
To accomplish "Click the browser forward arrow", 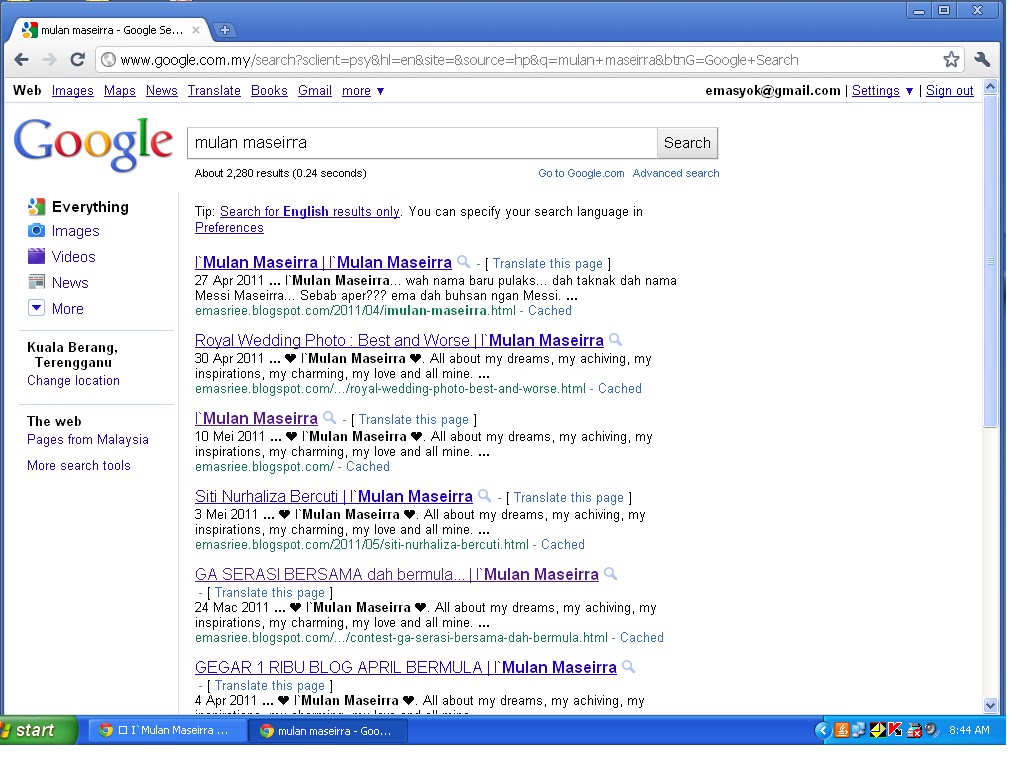I will pos(49,60).
